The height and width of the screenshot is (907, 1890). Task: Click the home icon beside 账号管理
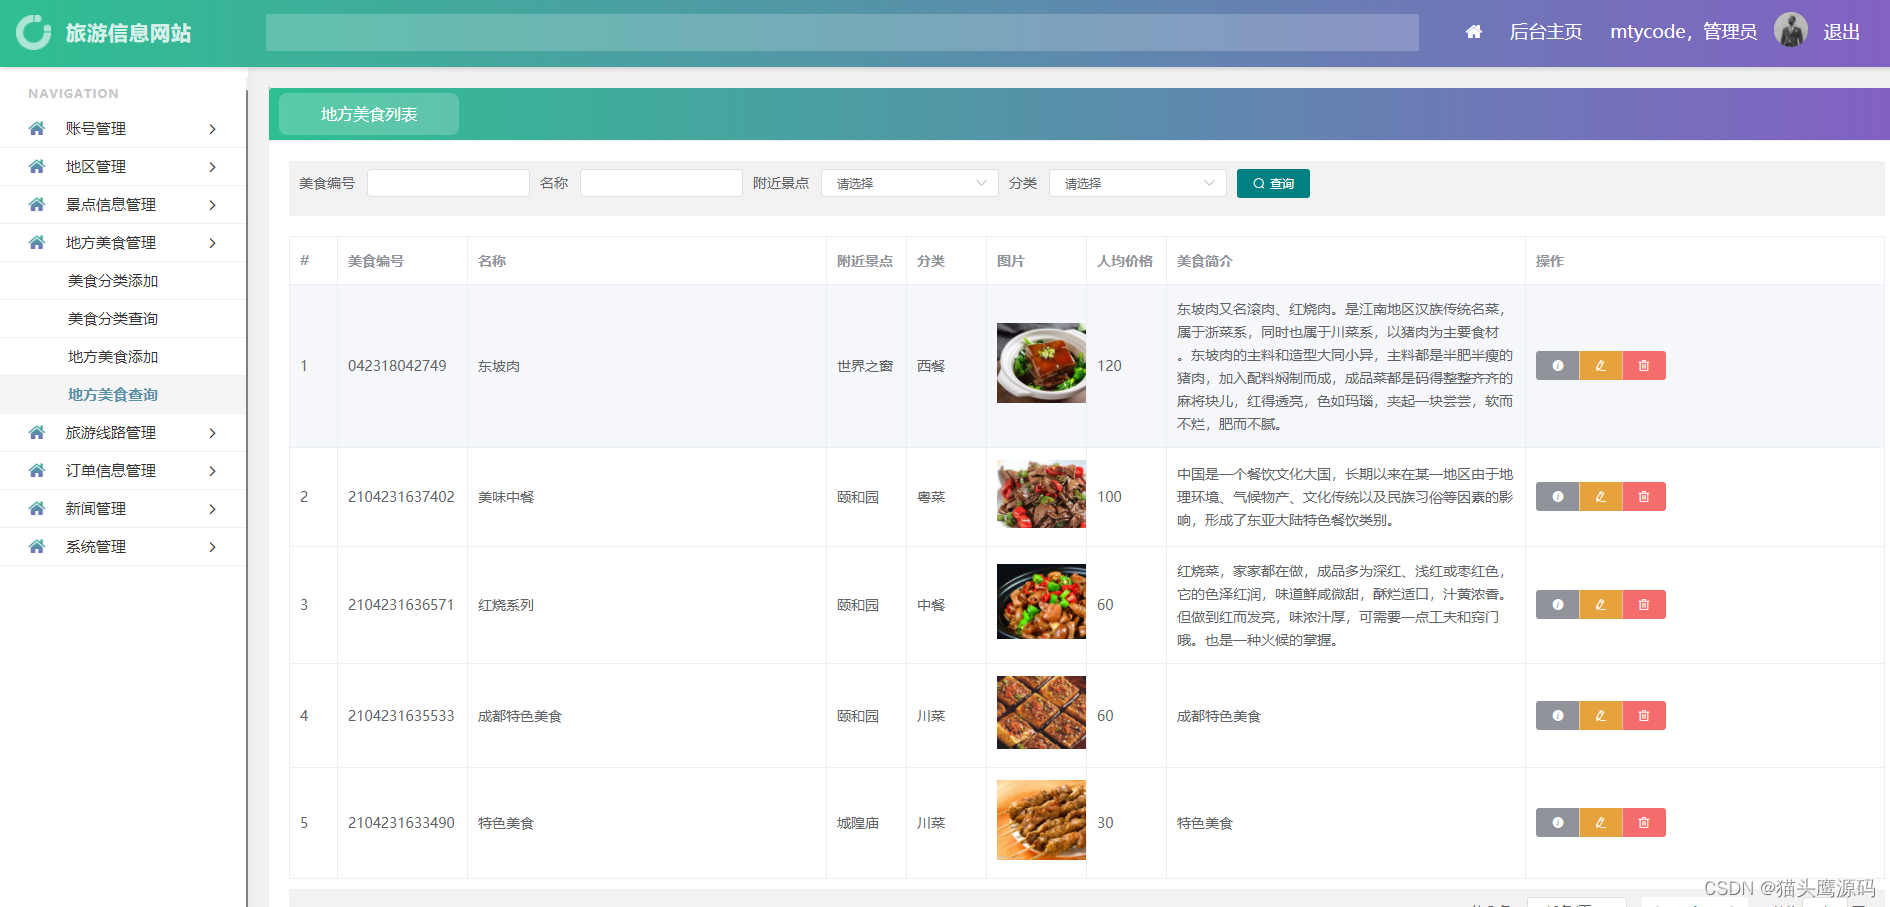click(36, 128)
